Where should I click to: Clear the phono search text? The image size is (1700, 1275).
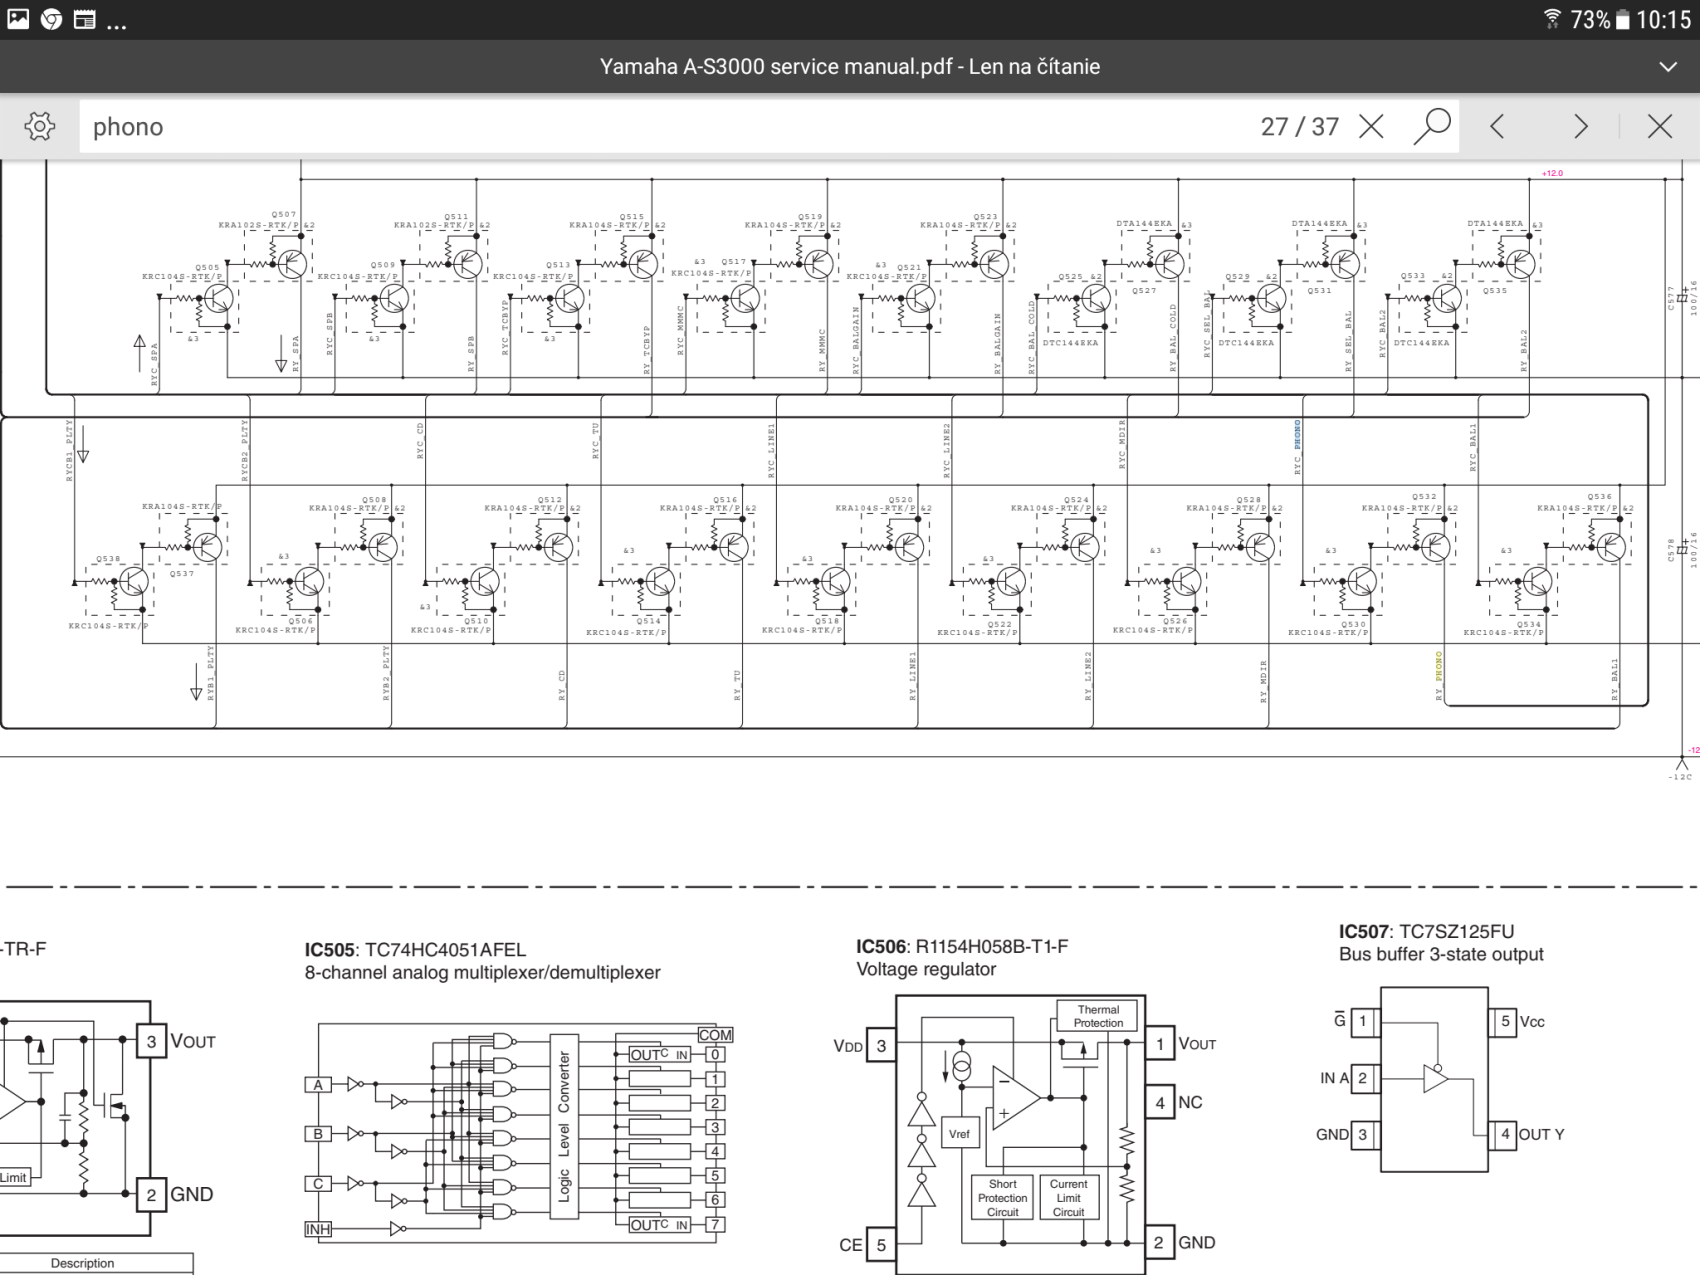tap(1372, 127)
